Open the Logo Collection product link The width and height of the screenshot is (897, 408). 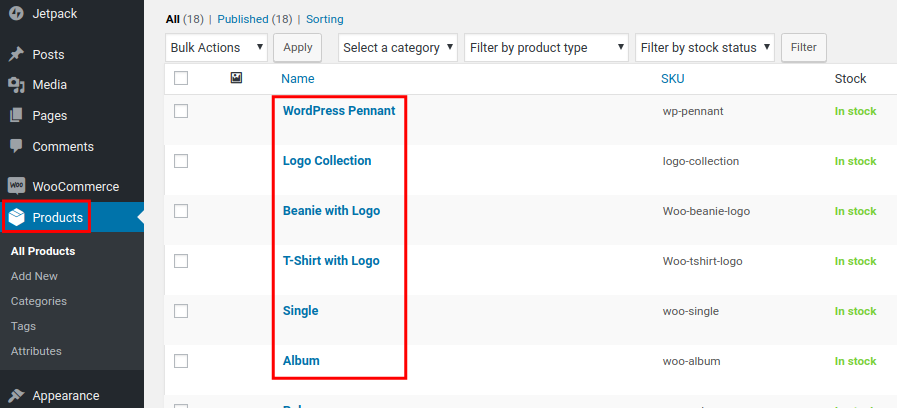coord(327,161)
